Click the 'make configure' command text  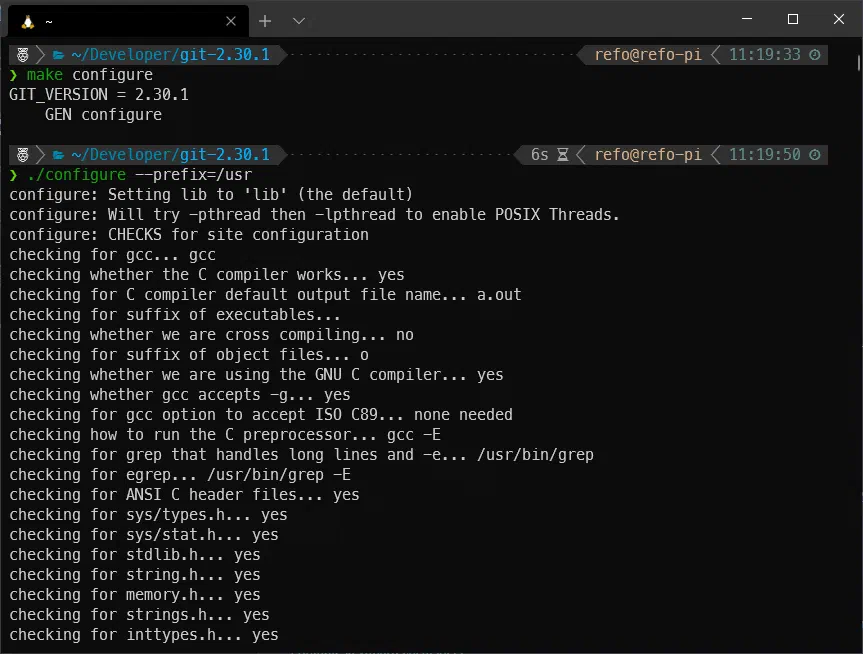click(90, 75)
